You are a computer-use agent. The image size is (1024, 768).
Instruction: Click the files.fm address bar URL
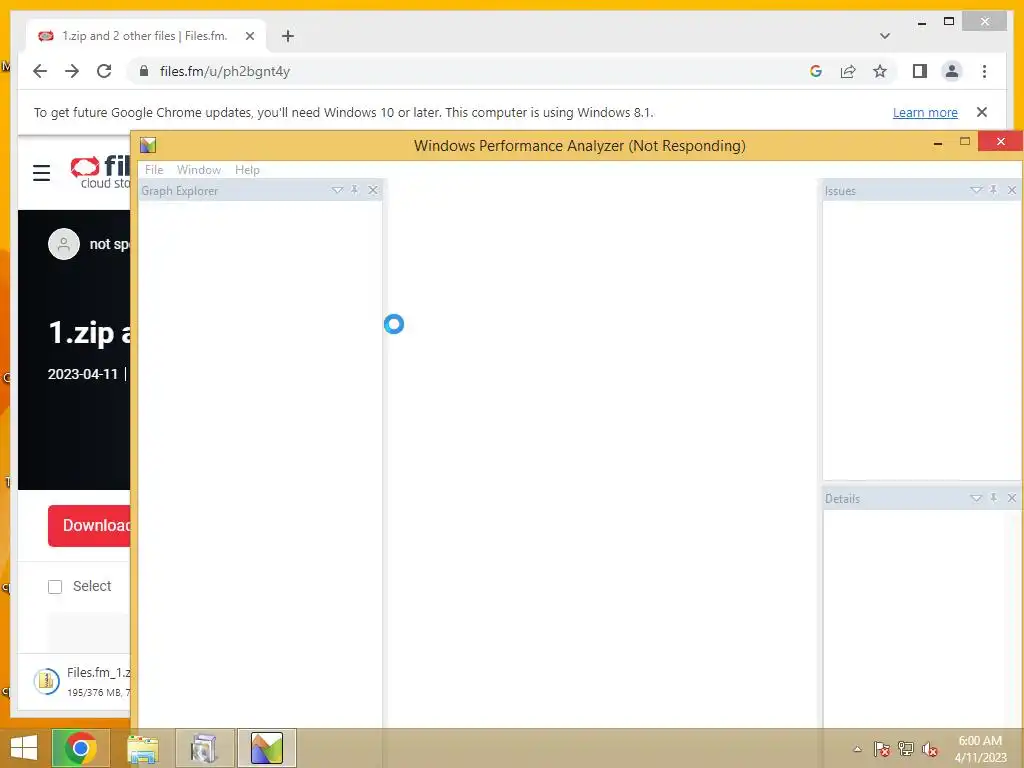[x=225, y=71]
